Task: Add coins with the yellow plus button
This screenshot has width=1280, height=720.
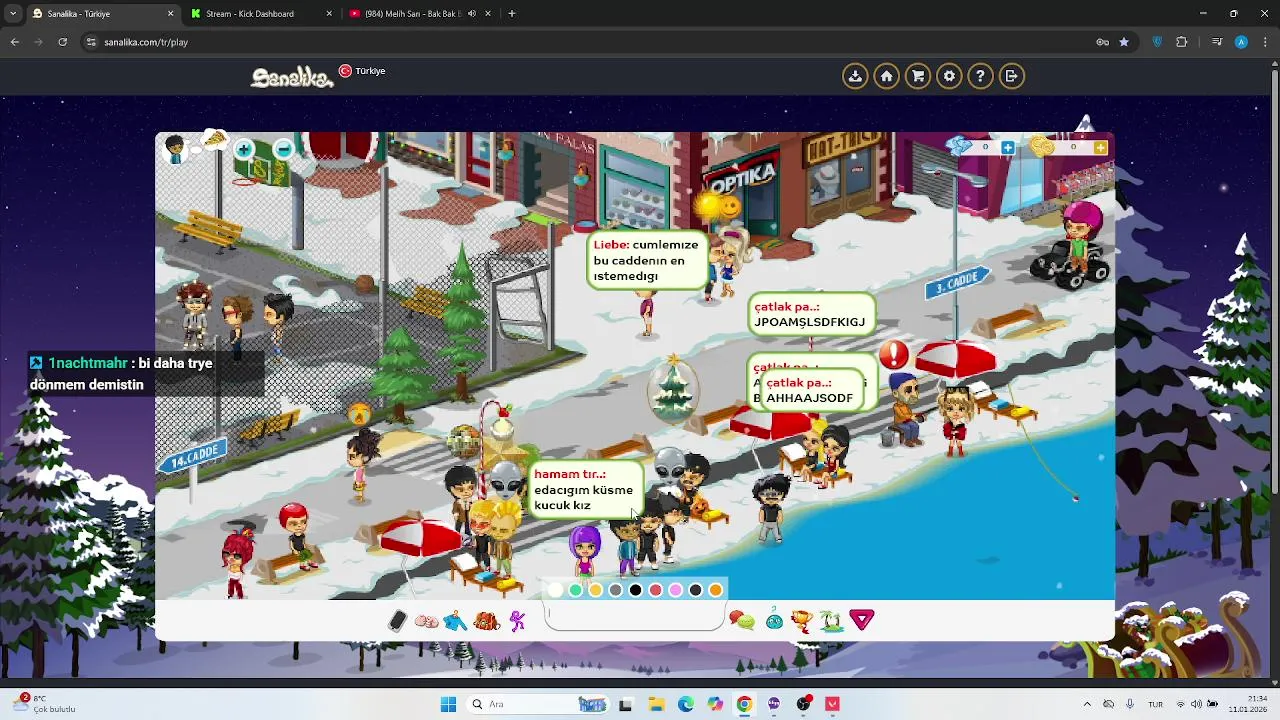Action: (1100, 148)
